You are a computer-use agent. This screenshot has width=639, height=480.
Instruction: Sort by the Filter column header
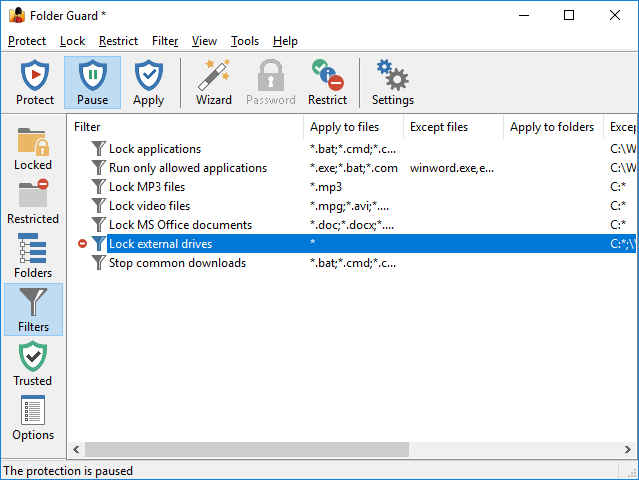point(186,127)
